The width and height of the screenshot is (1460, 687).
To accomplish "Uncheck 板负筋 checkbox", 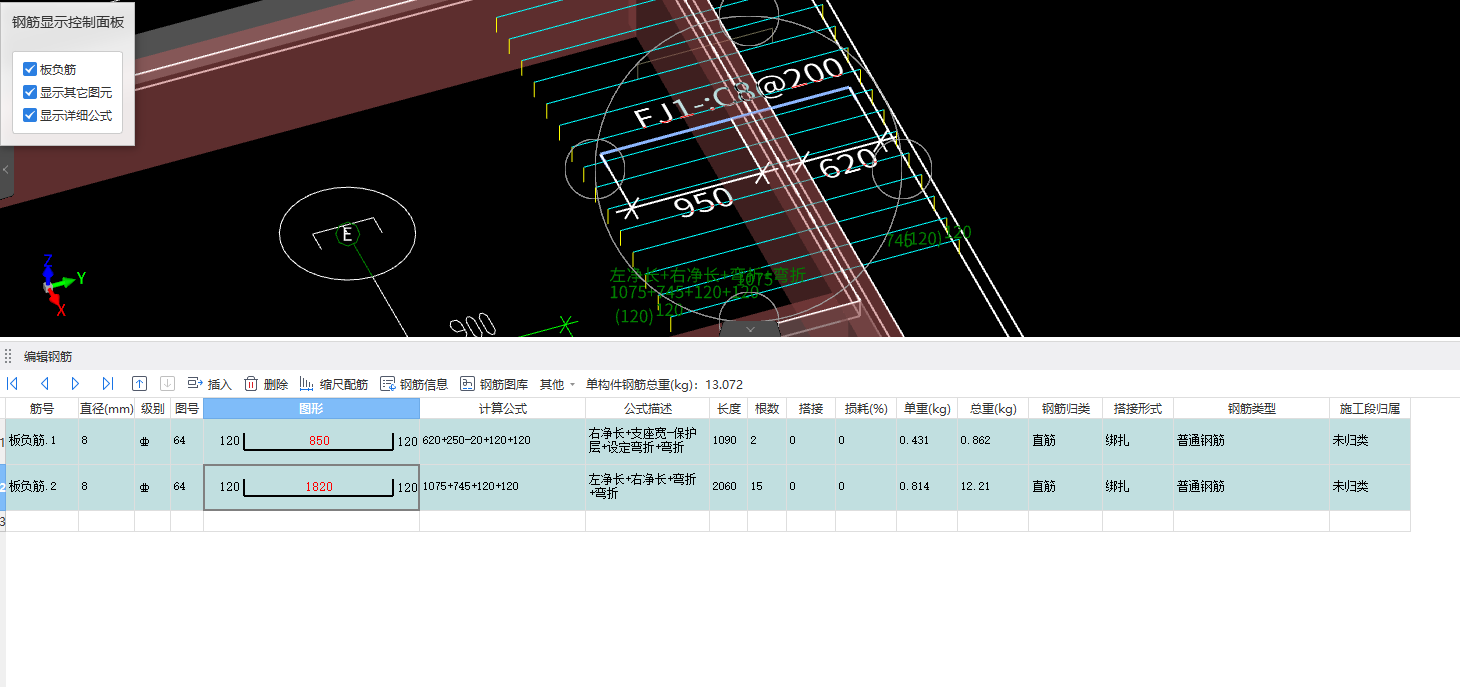I will click(30, 69).
